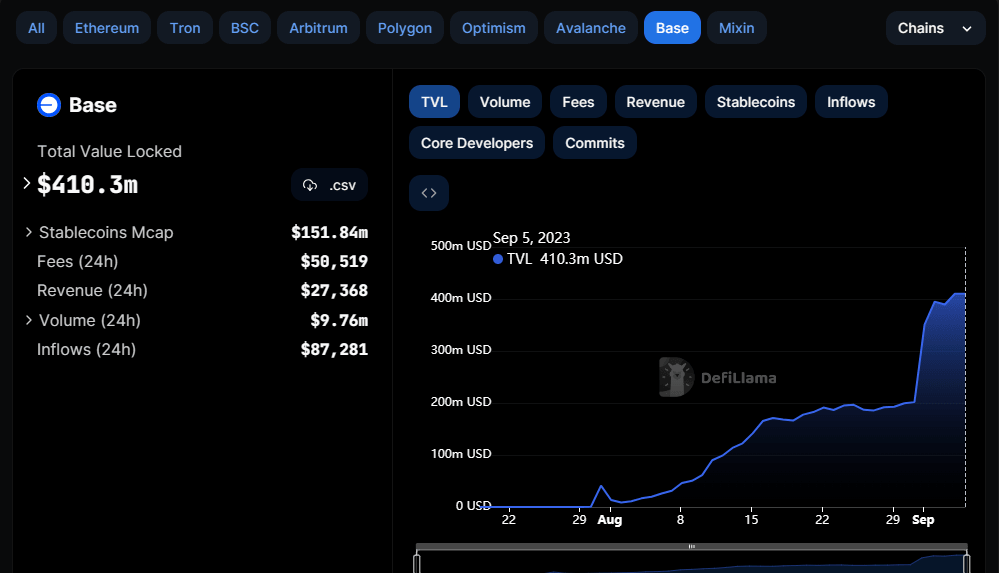The width and height of the screenshot is (999, 573).
Task: Switch to the Ethereum chain tab
Action: (107, 28)
